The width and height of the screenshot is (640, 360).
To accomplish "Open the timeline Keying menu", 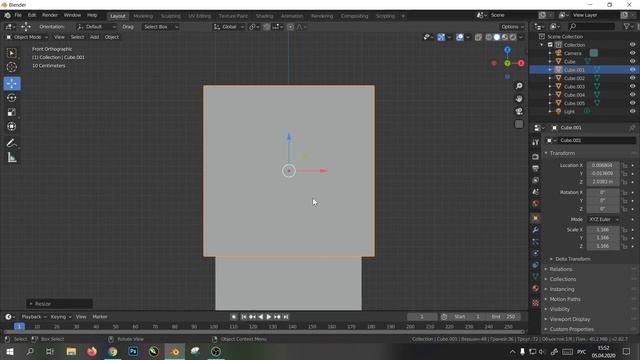I will click(x=60, y=317).
